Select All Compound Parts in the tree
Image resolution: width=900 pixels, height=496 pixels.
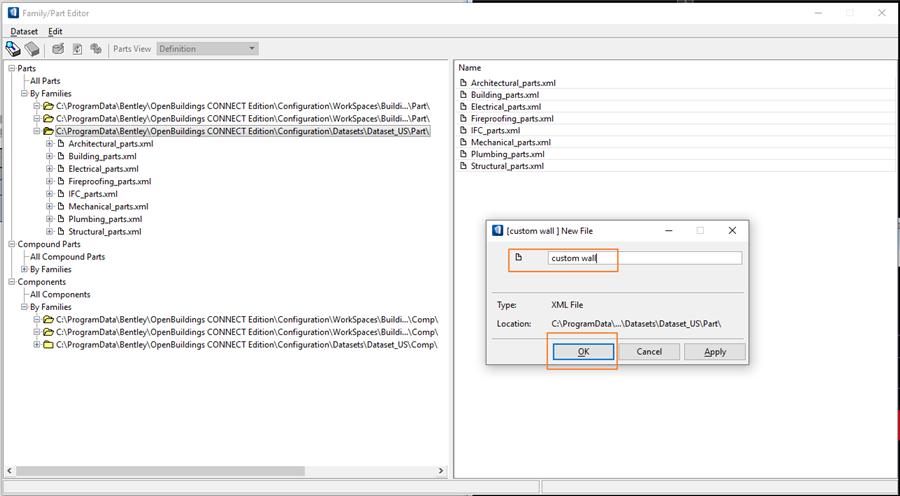point(67,257)
